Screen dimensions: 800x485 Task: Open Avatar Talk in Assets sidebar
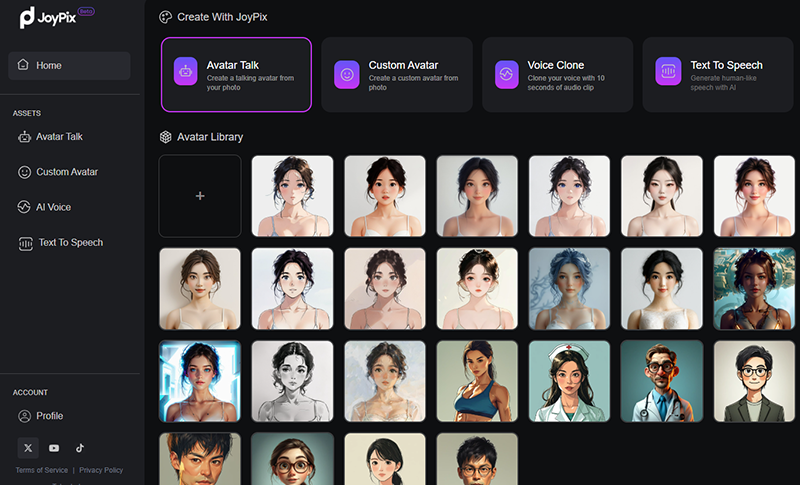point(59,137)
